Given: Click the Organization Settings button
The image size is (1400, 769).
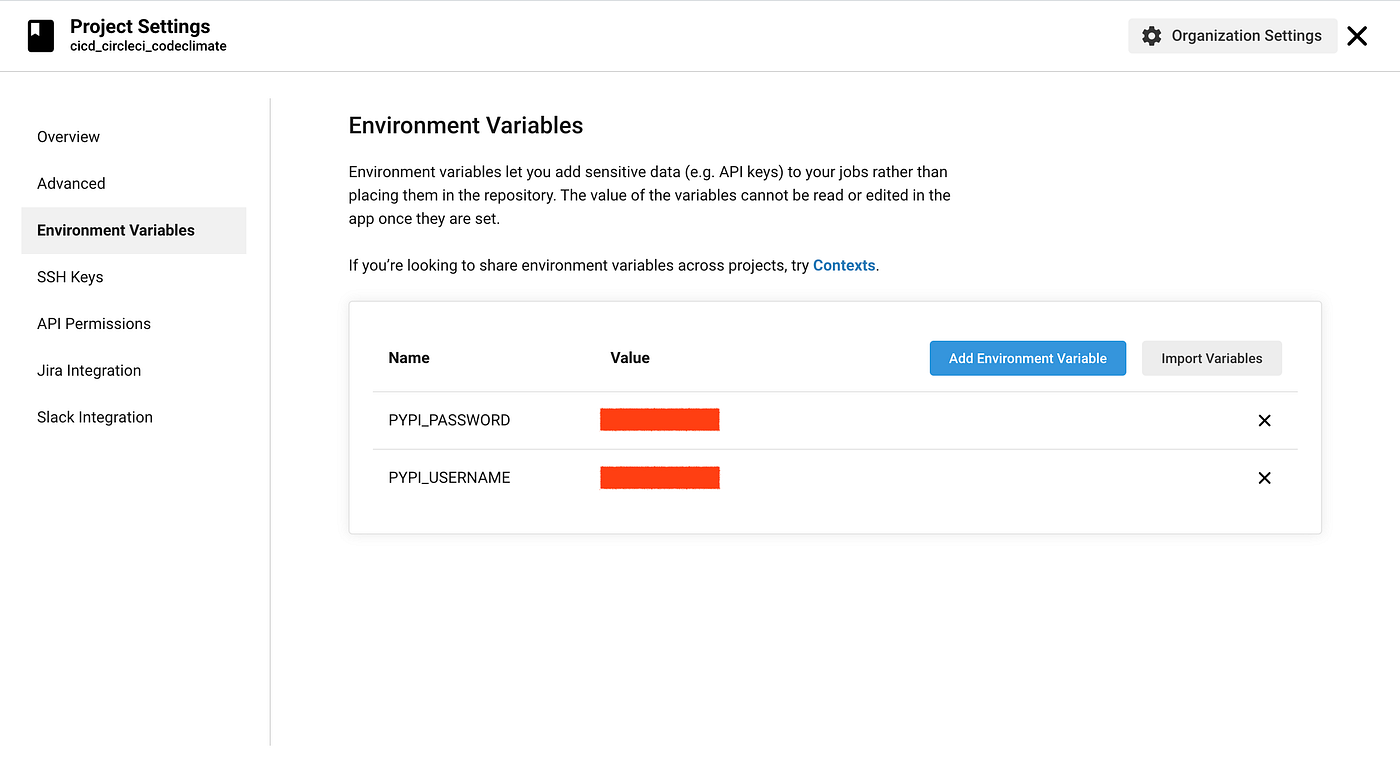Looking at the screenshot, I should point(1232,35).
